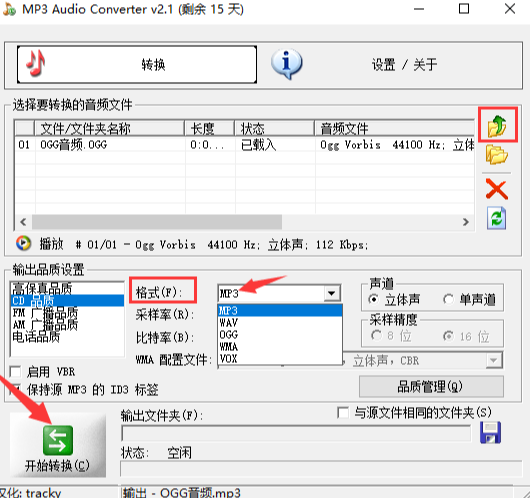Click the blue info bubble icon
Viewport: 530px width, 498px height.
(x=286, y=64)
